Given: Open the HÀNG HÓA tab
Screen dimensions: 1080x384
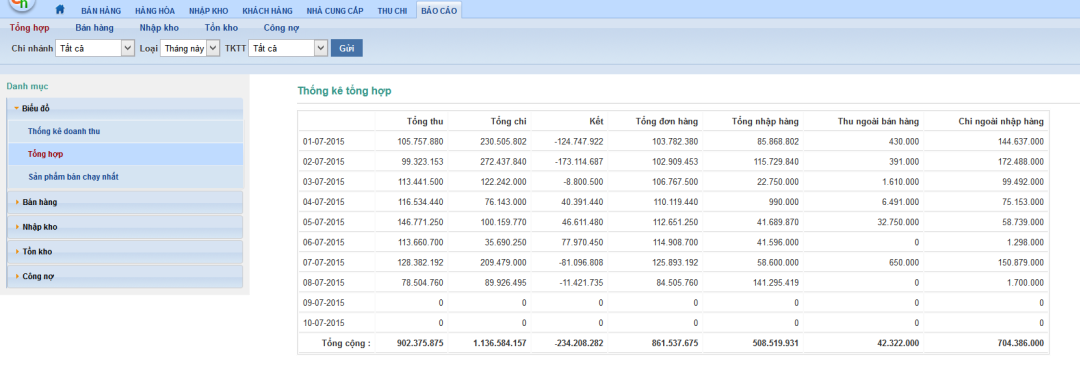Looking at the screenshot, I should point(155,11).
